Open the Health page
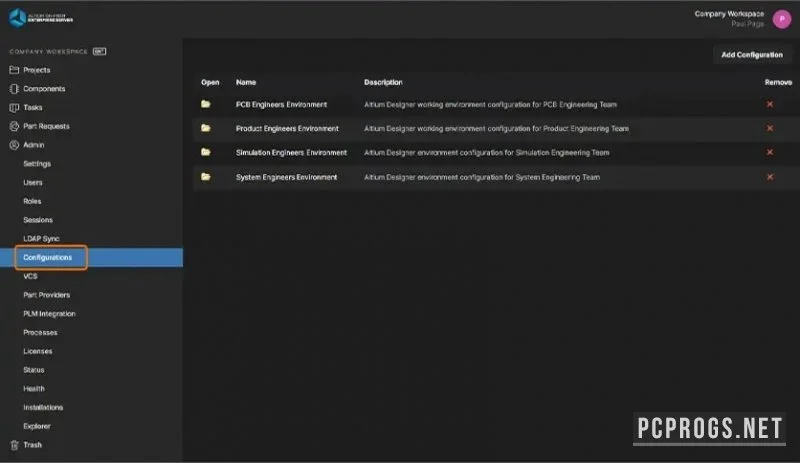This screenshot has height=463, width=800. [34, 389]
